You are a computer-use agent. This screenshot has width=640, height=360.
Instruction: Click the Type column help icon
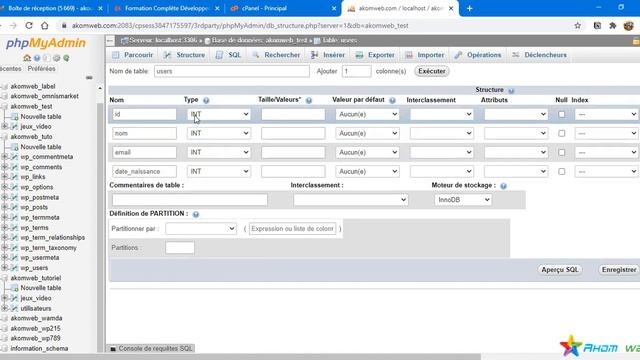206,100
